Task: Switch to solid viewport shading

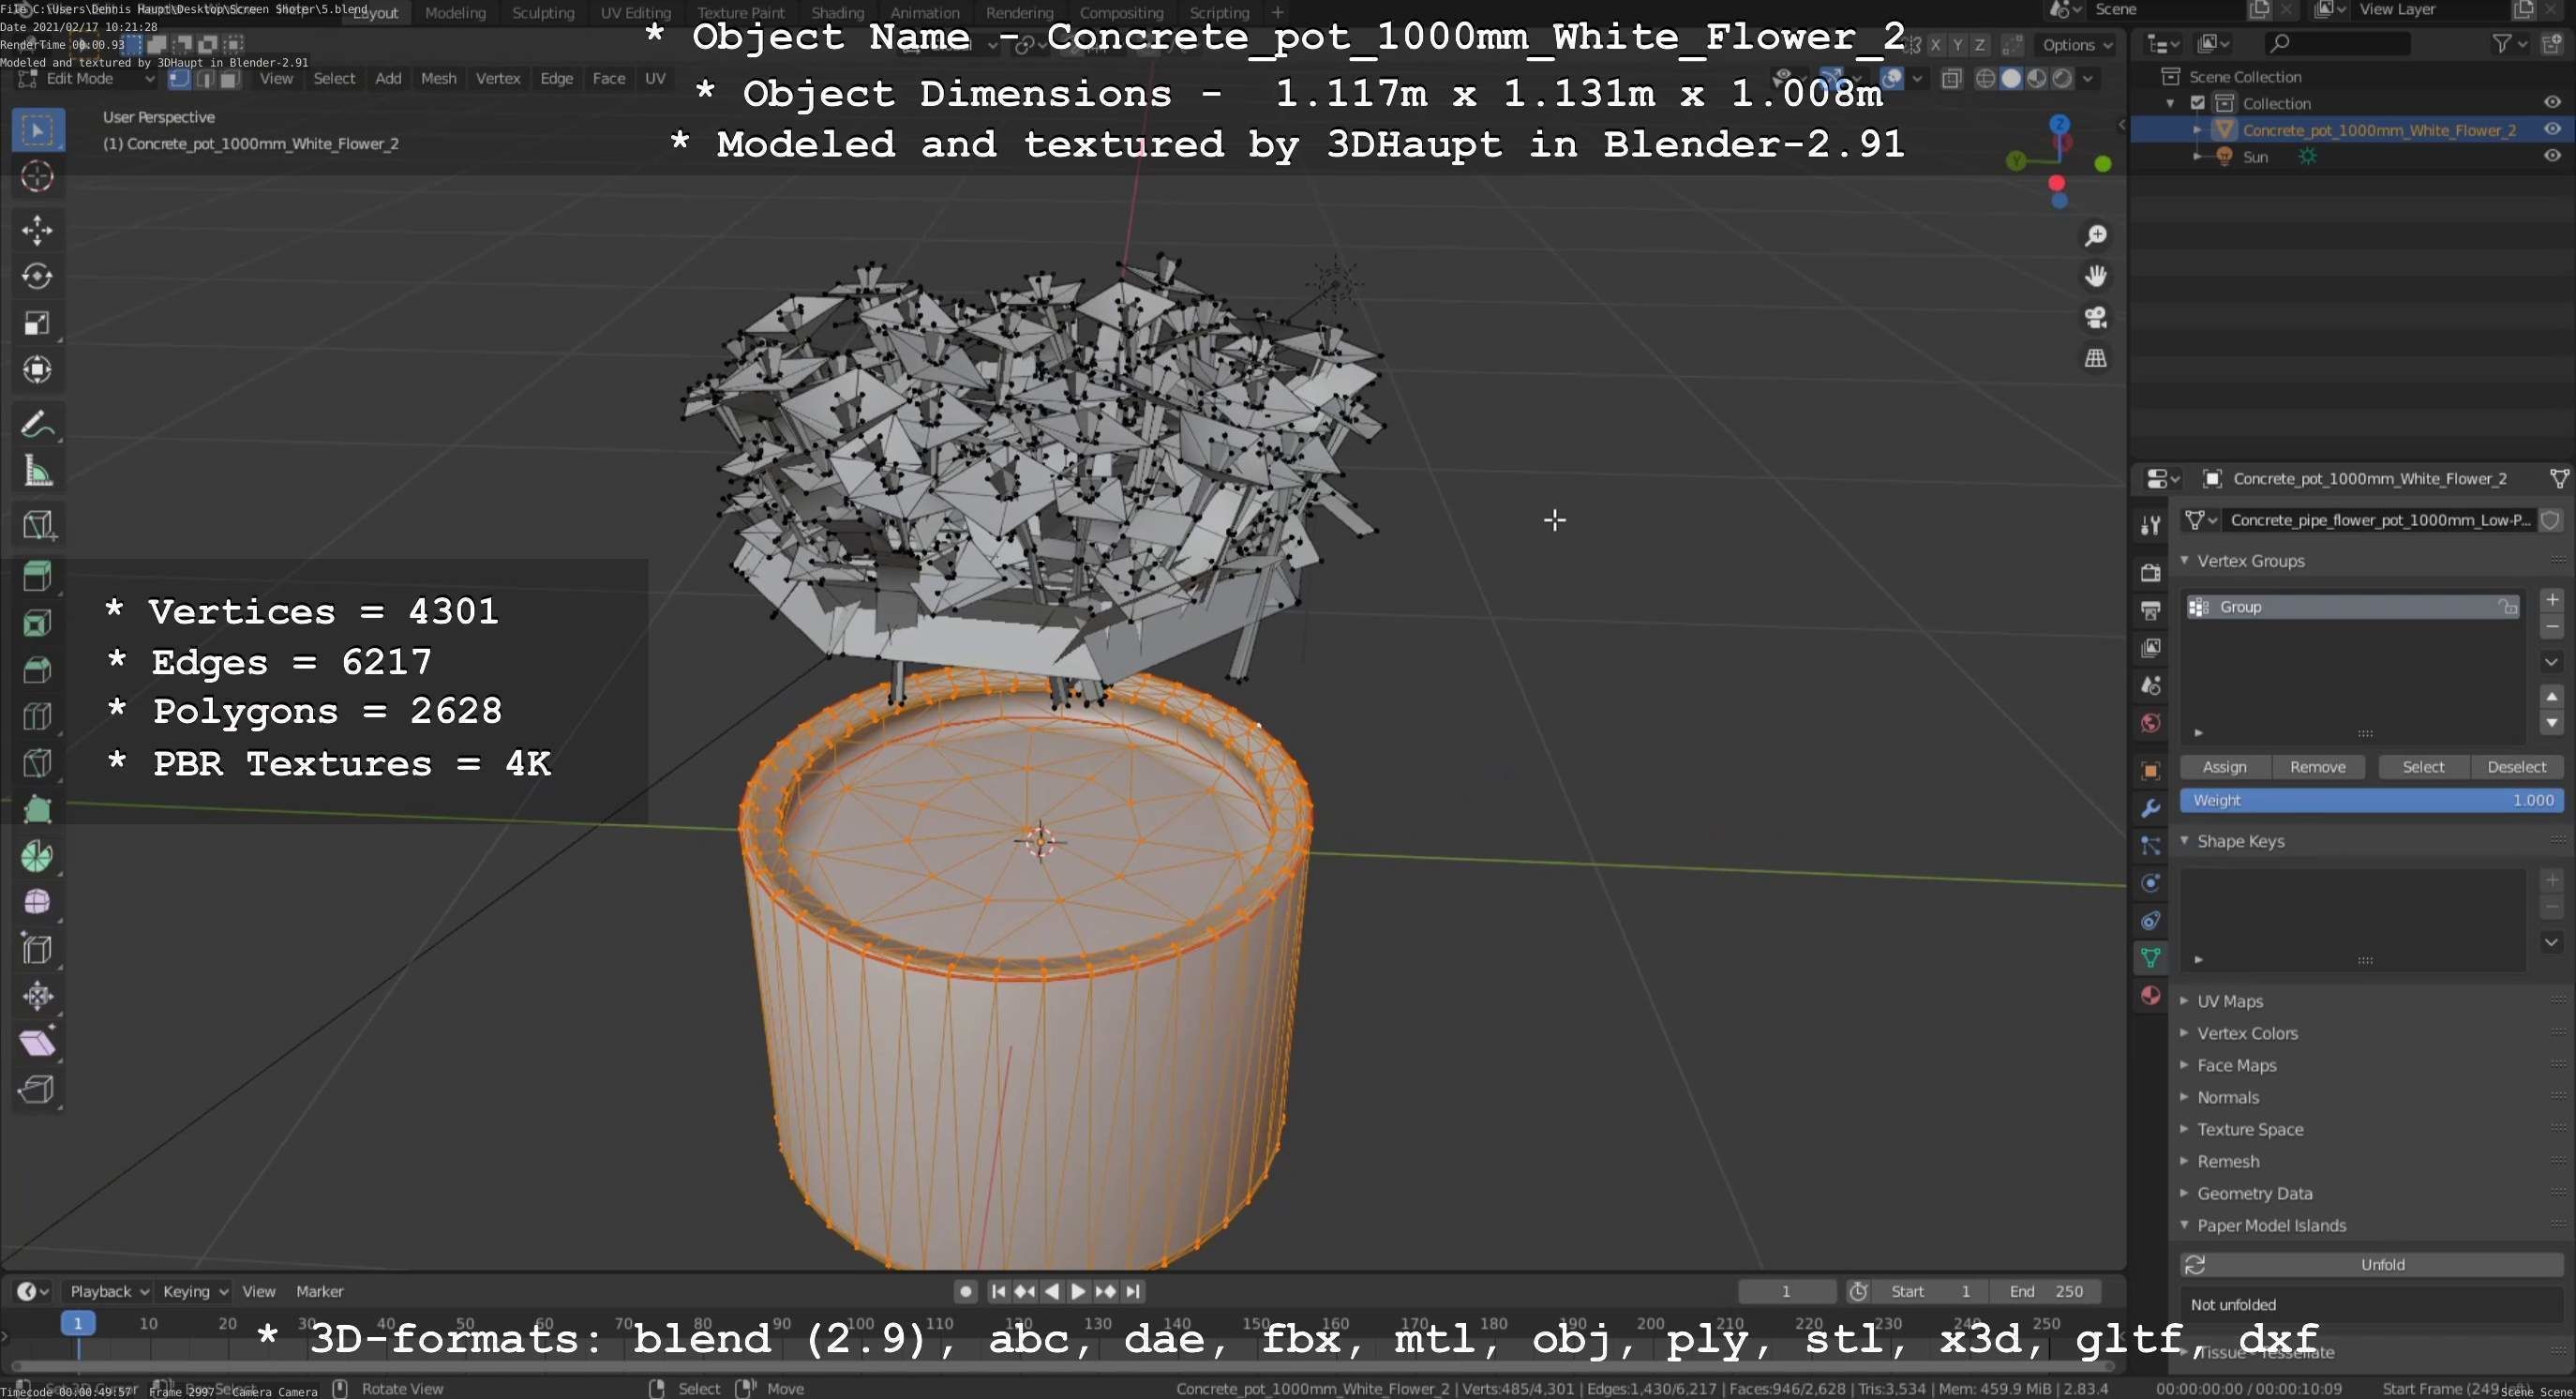Action: click(x=2011, y=79)
